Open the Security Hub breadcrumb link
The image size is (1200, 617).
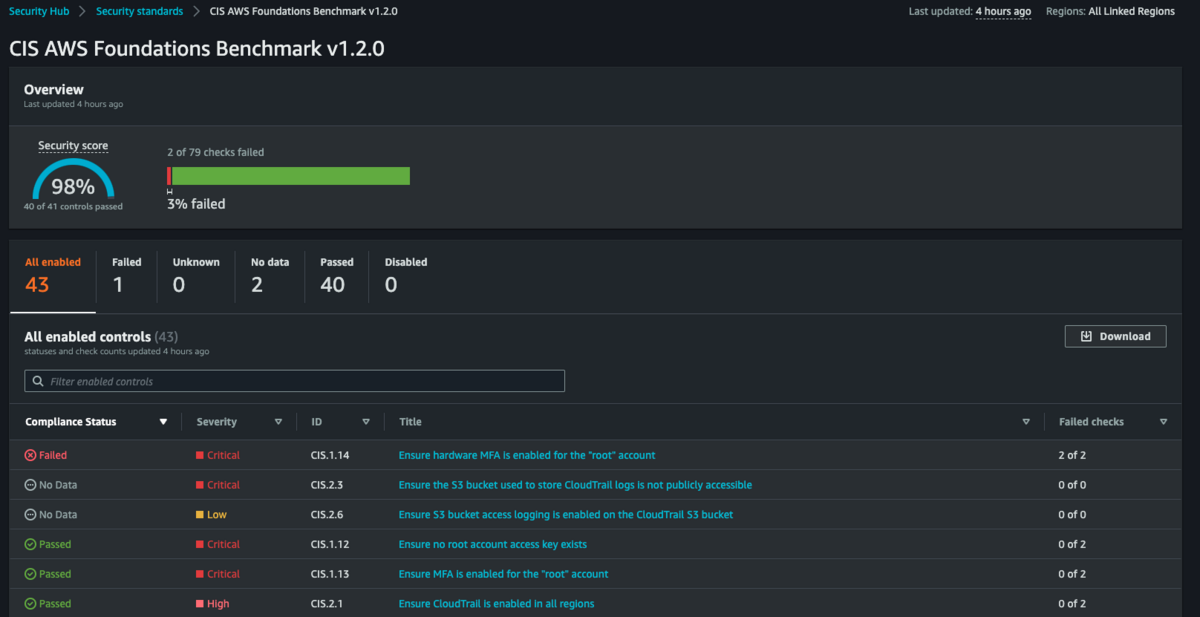tap(39, 12)
